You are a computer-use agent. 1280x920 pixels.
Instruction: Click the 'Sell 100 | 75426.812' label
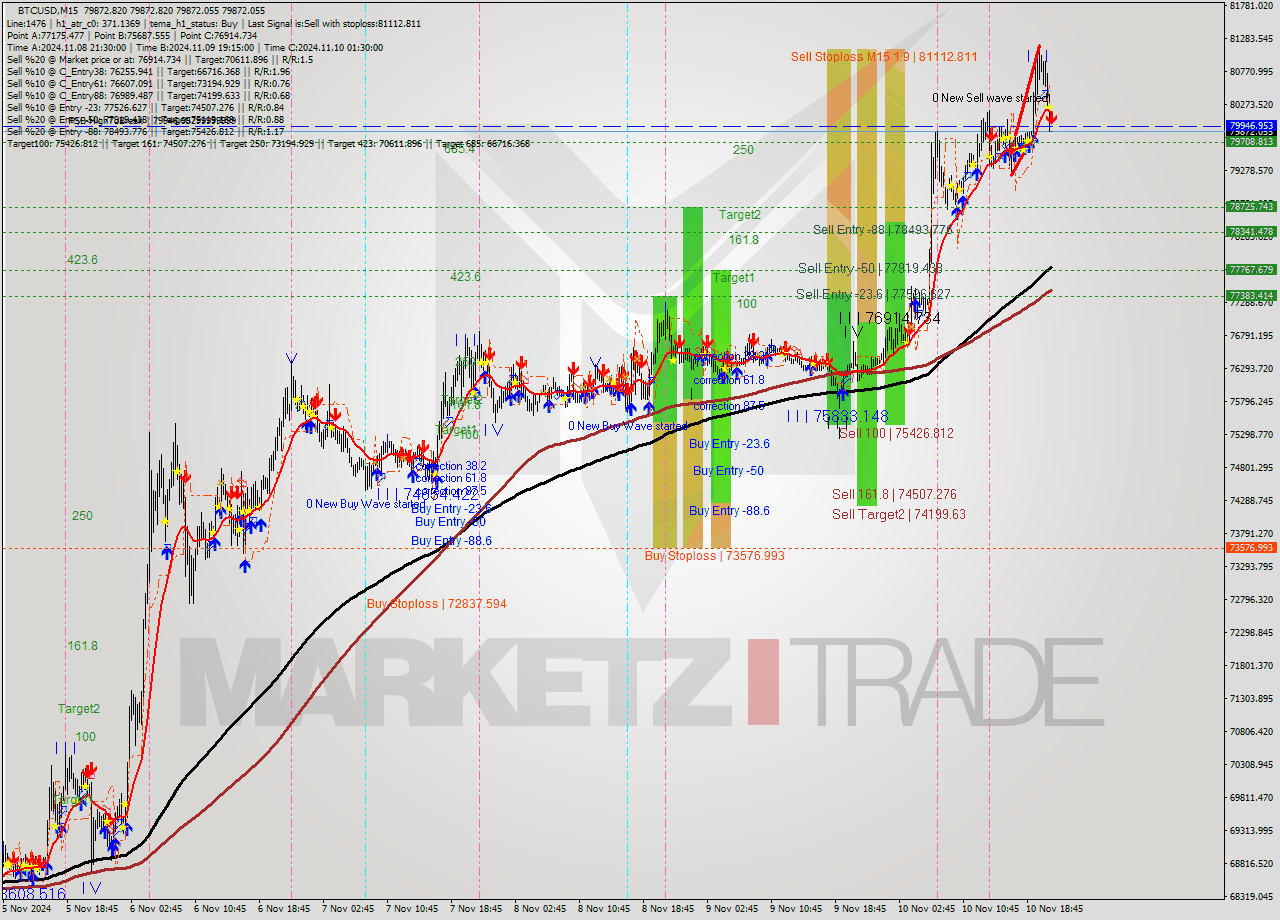[x=896, y=434]
